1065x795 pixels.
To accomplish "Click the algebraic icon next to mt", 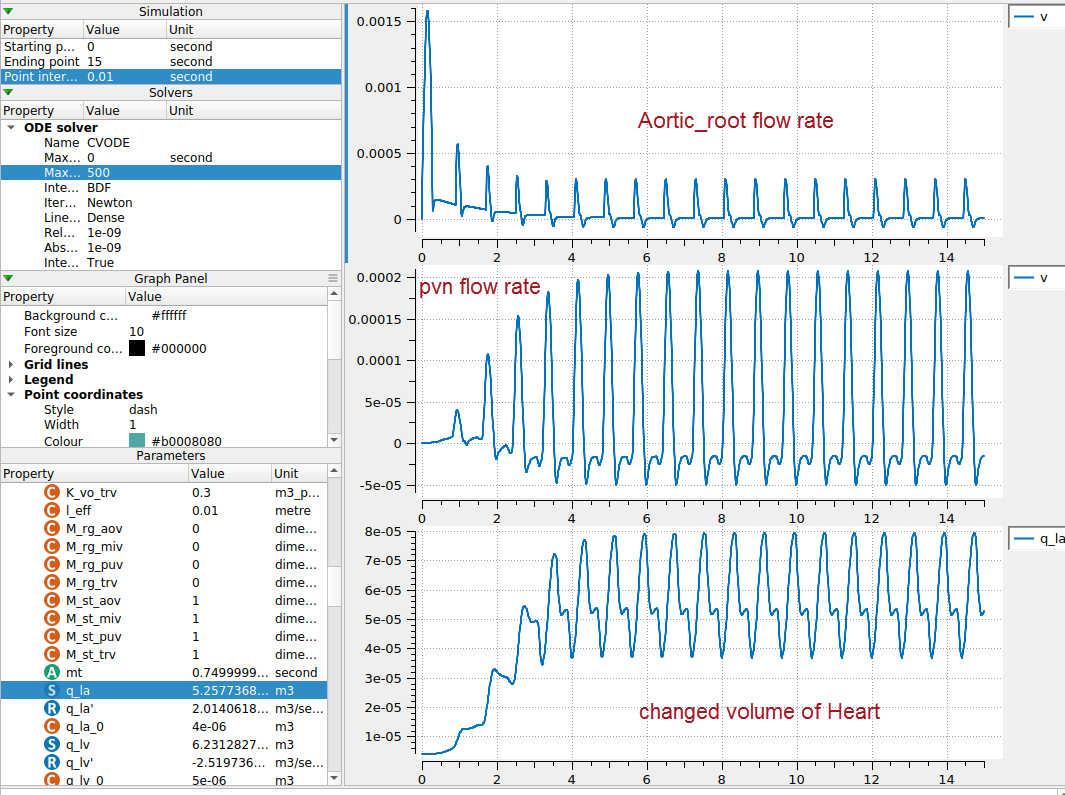I will (x=52, y=672).
